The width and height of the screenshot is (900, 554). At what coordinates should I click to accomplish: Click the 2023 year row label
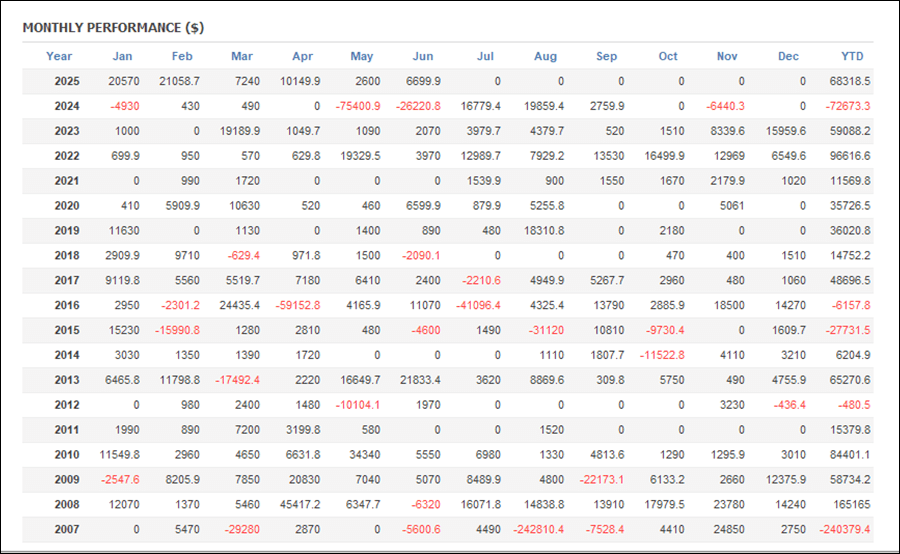[67, 131]
